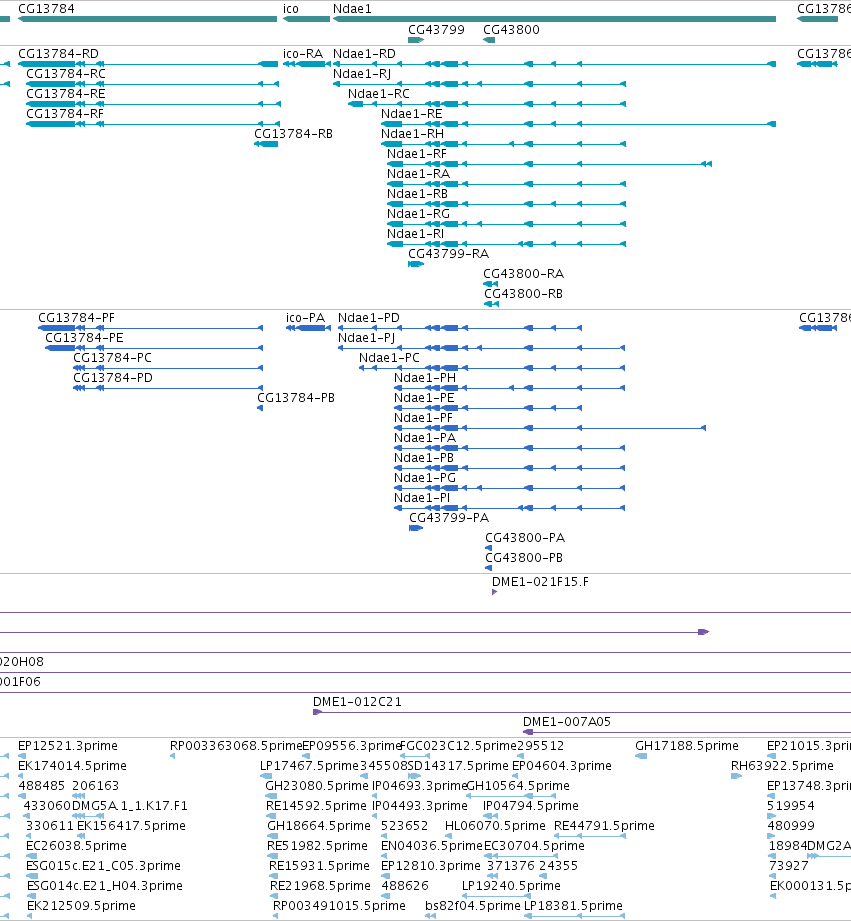Image resolution: width=851 pixels, height=921 pixels.
Task: Select transcript Ndae1-RC
Action: [x=379, y=93]
